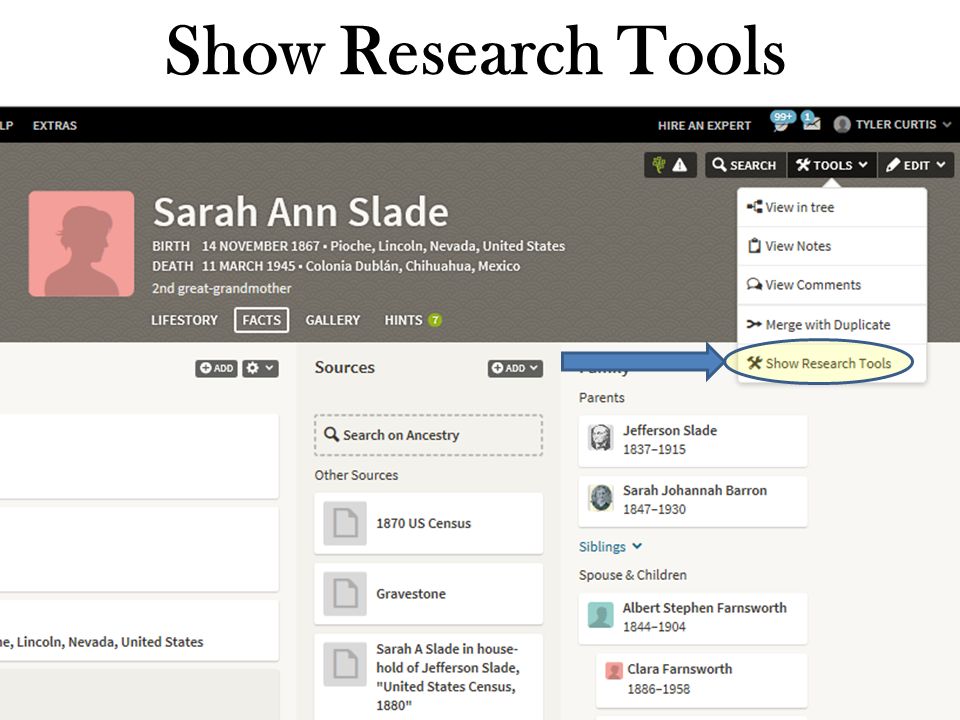The height and width of the screenshot is (720, 960).
Task: Open the Tools dropdown menu
Action: coord(832,165)
